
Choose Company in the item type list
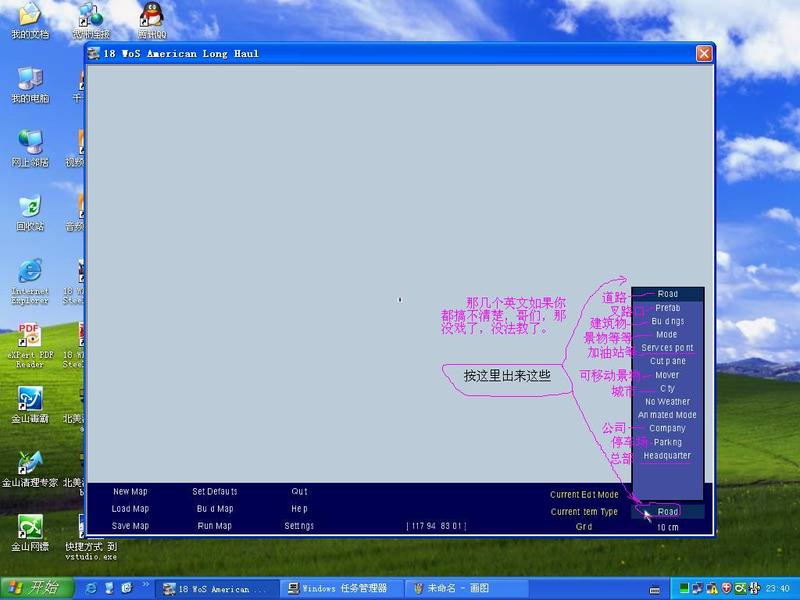667,429
